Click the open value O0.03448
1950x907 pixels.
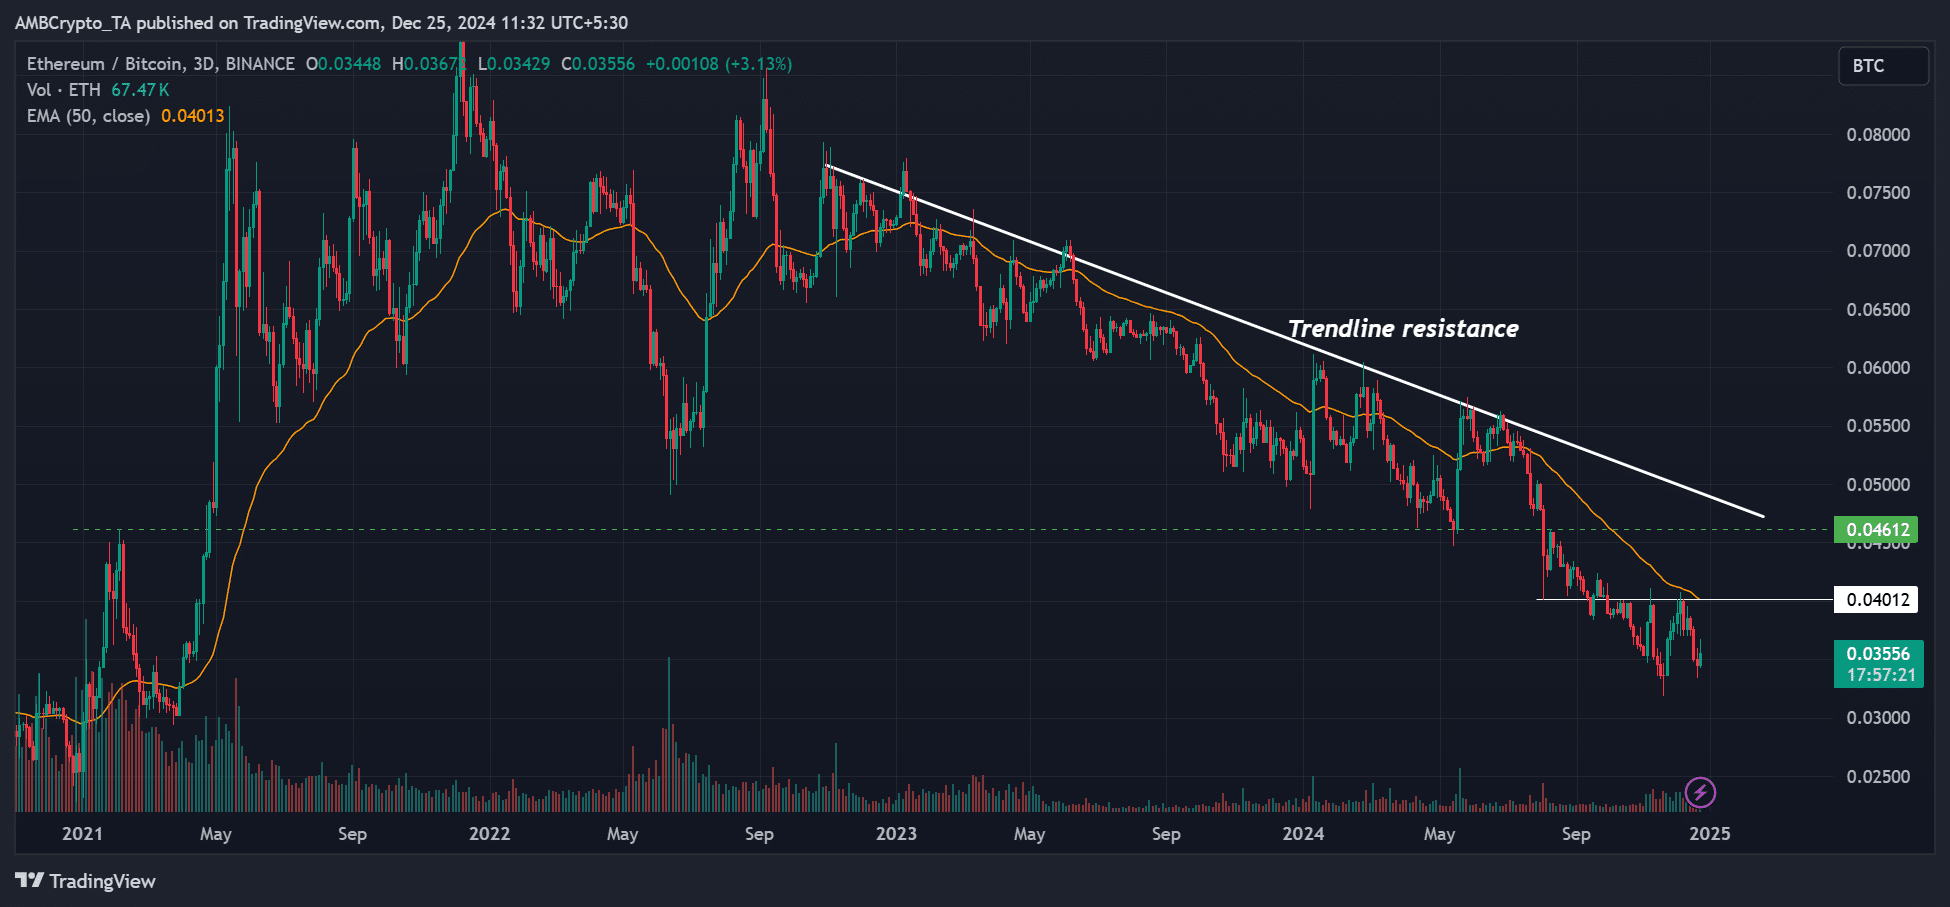[x=343, y=64]
